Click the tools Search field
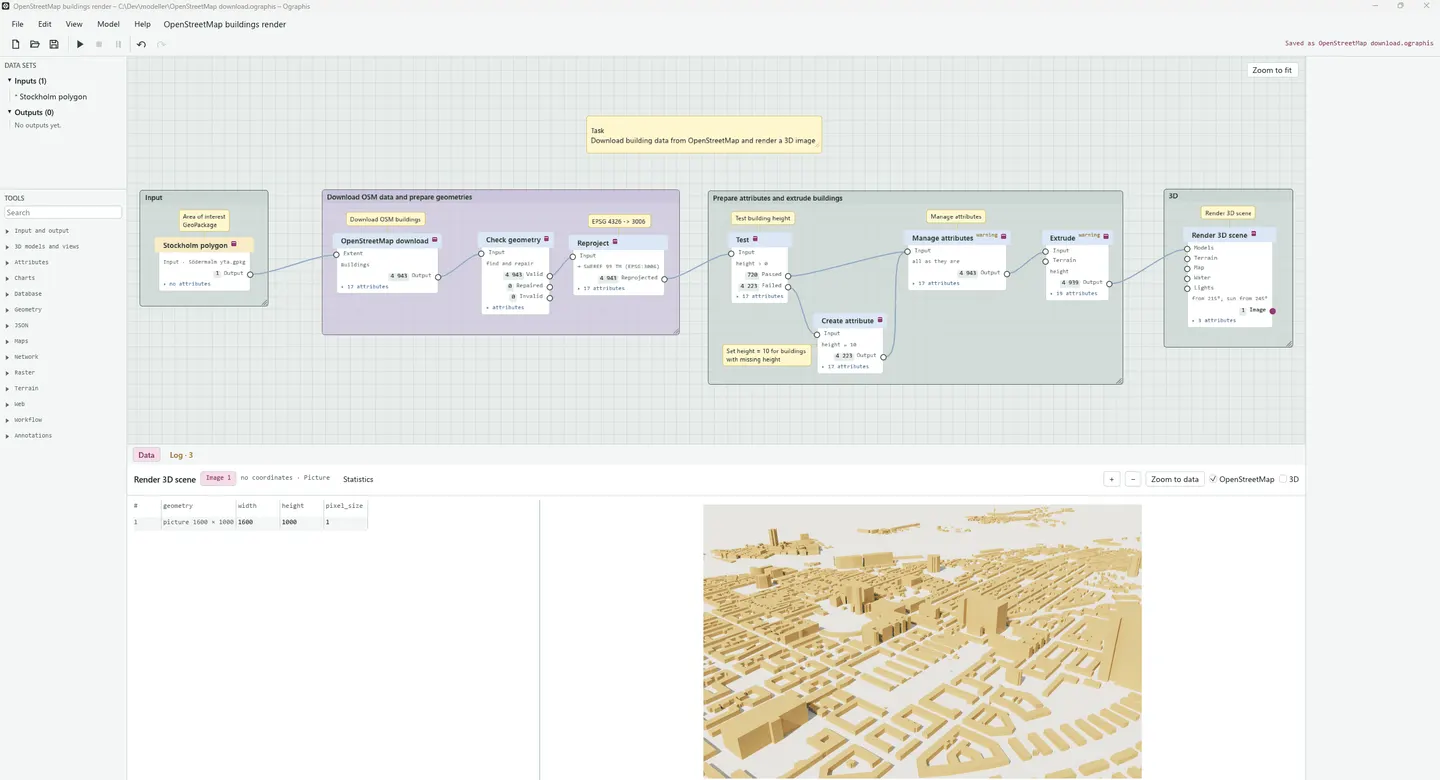The width and height of the screenshot is (1440, 780). click(63, 212)
